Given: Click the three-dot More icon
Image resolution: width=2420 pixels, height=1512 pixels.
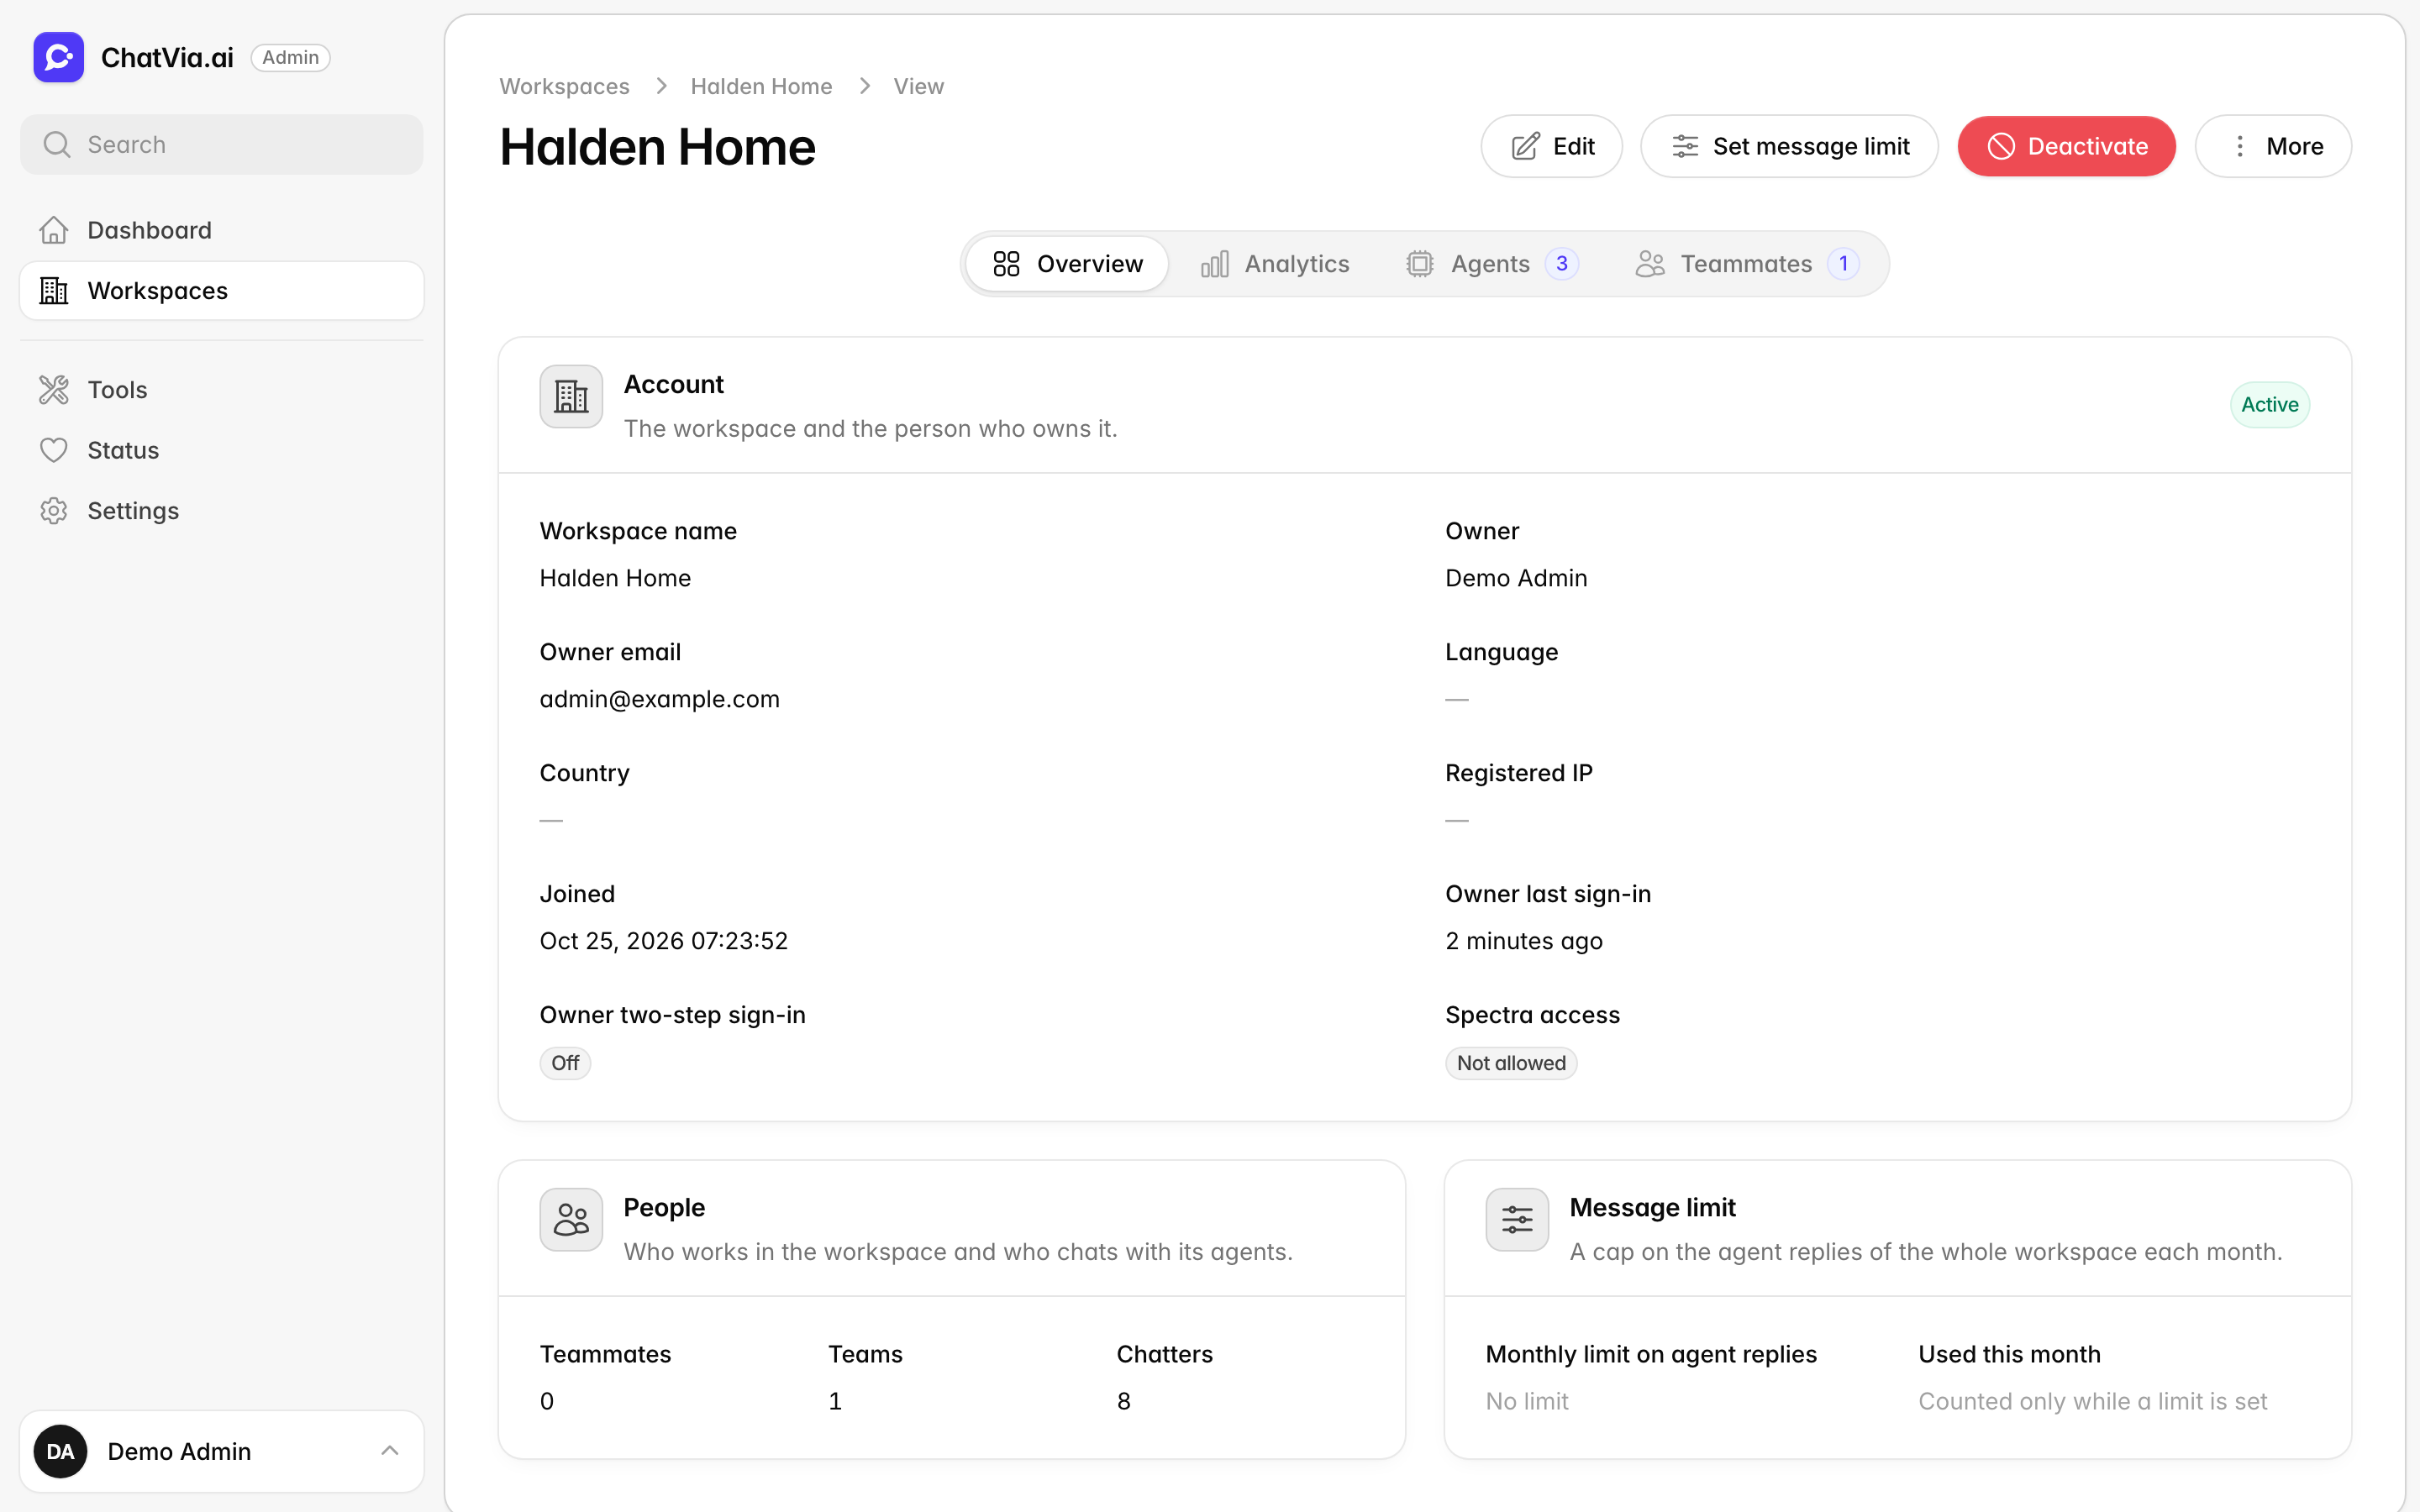Looking at the screenshot, I should [x=2240, y=146].
